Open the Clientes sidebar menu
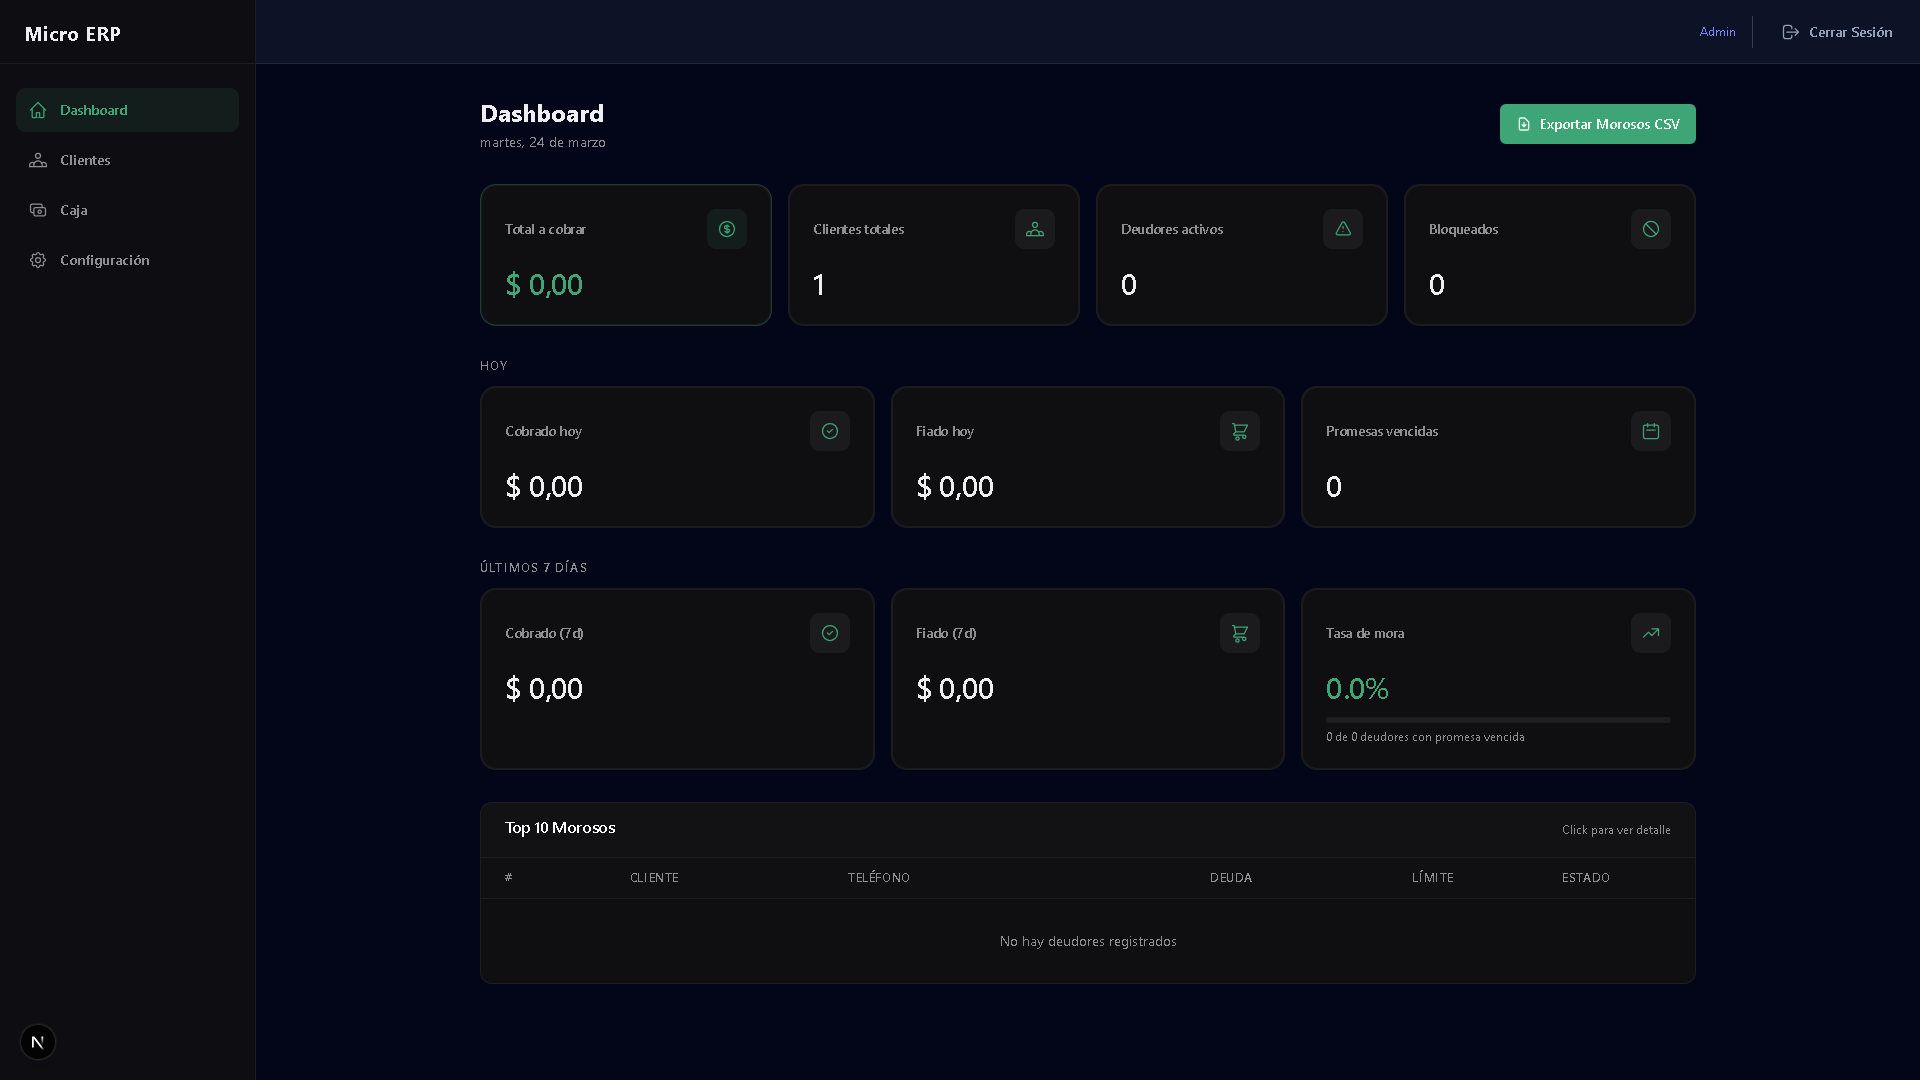The height and width of the screenshot is (1080, 1920). click(85, 160)
